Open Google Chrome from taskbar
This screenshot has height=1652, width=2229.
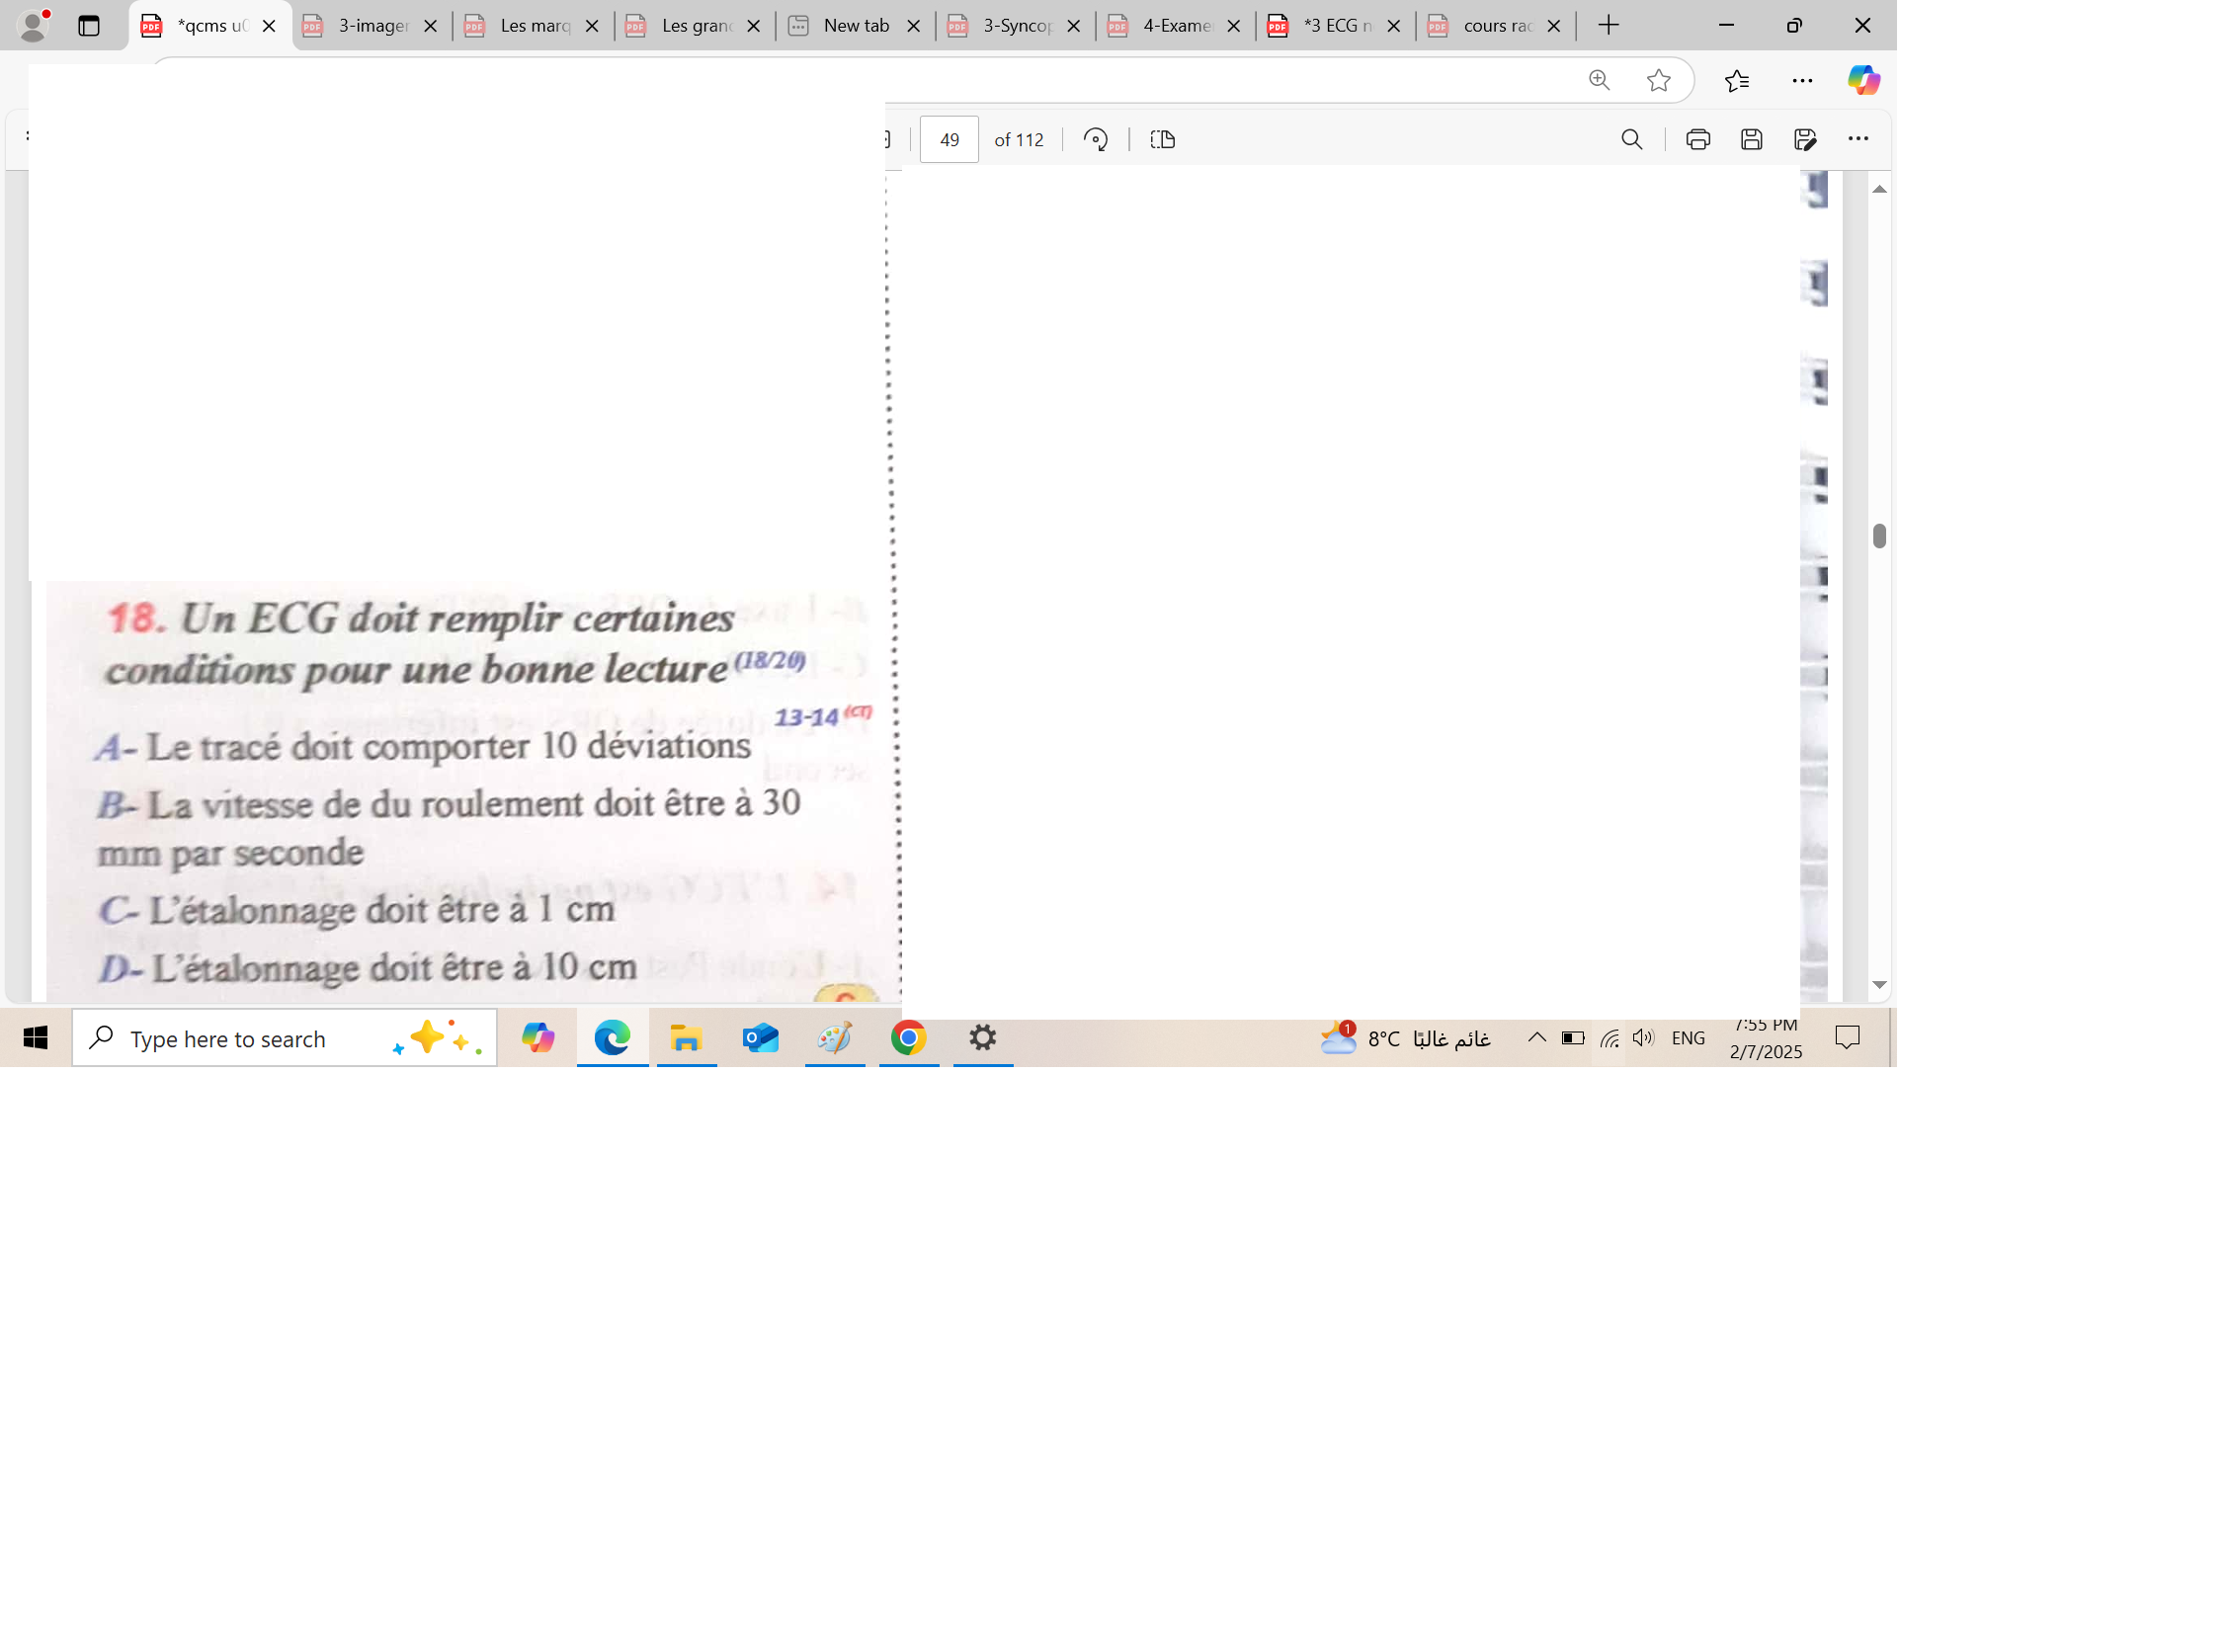(x=908, y=1038)
